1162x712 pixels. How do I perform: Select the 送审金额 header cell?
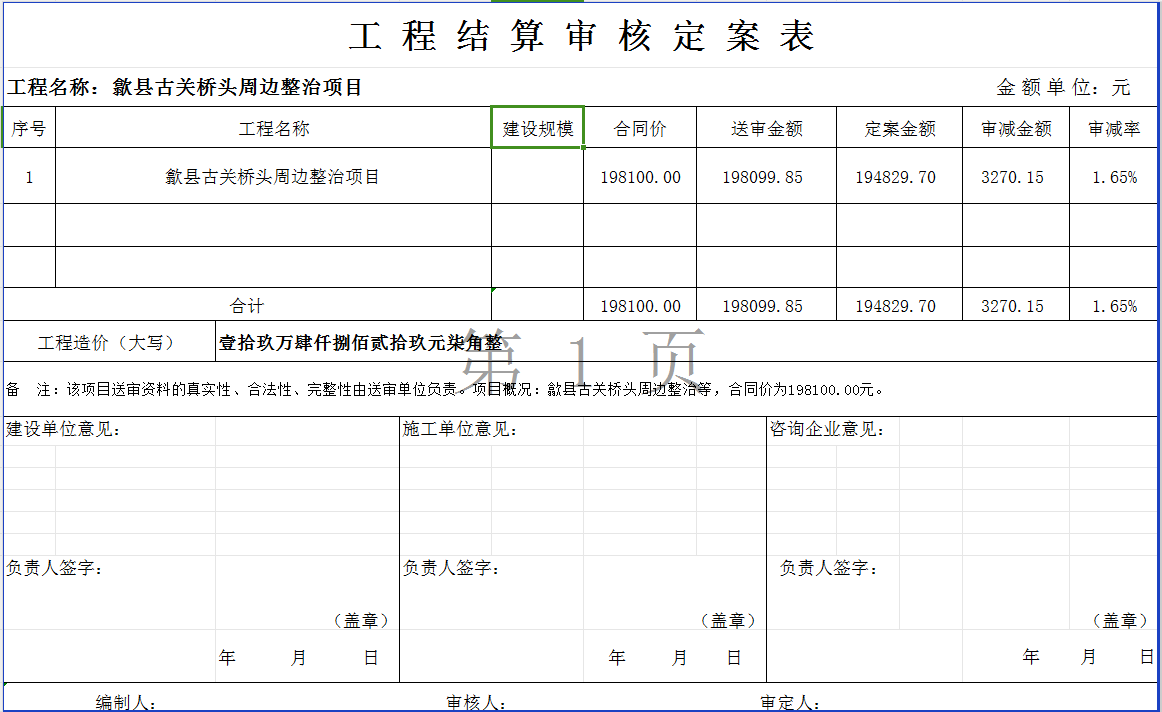[766, 129]
